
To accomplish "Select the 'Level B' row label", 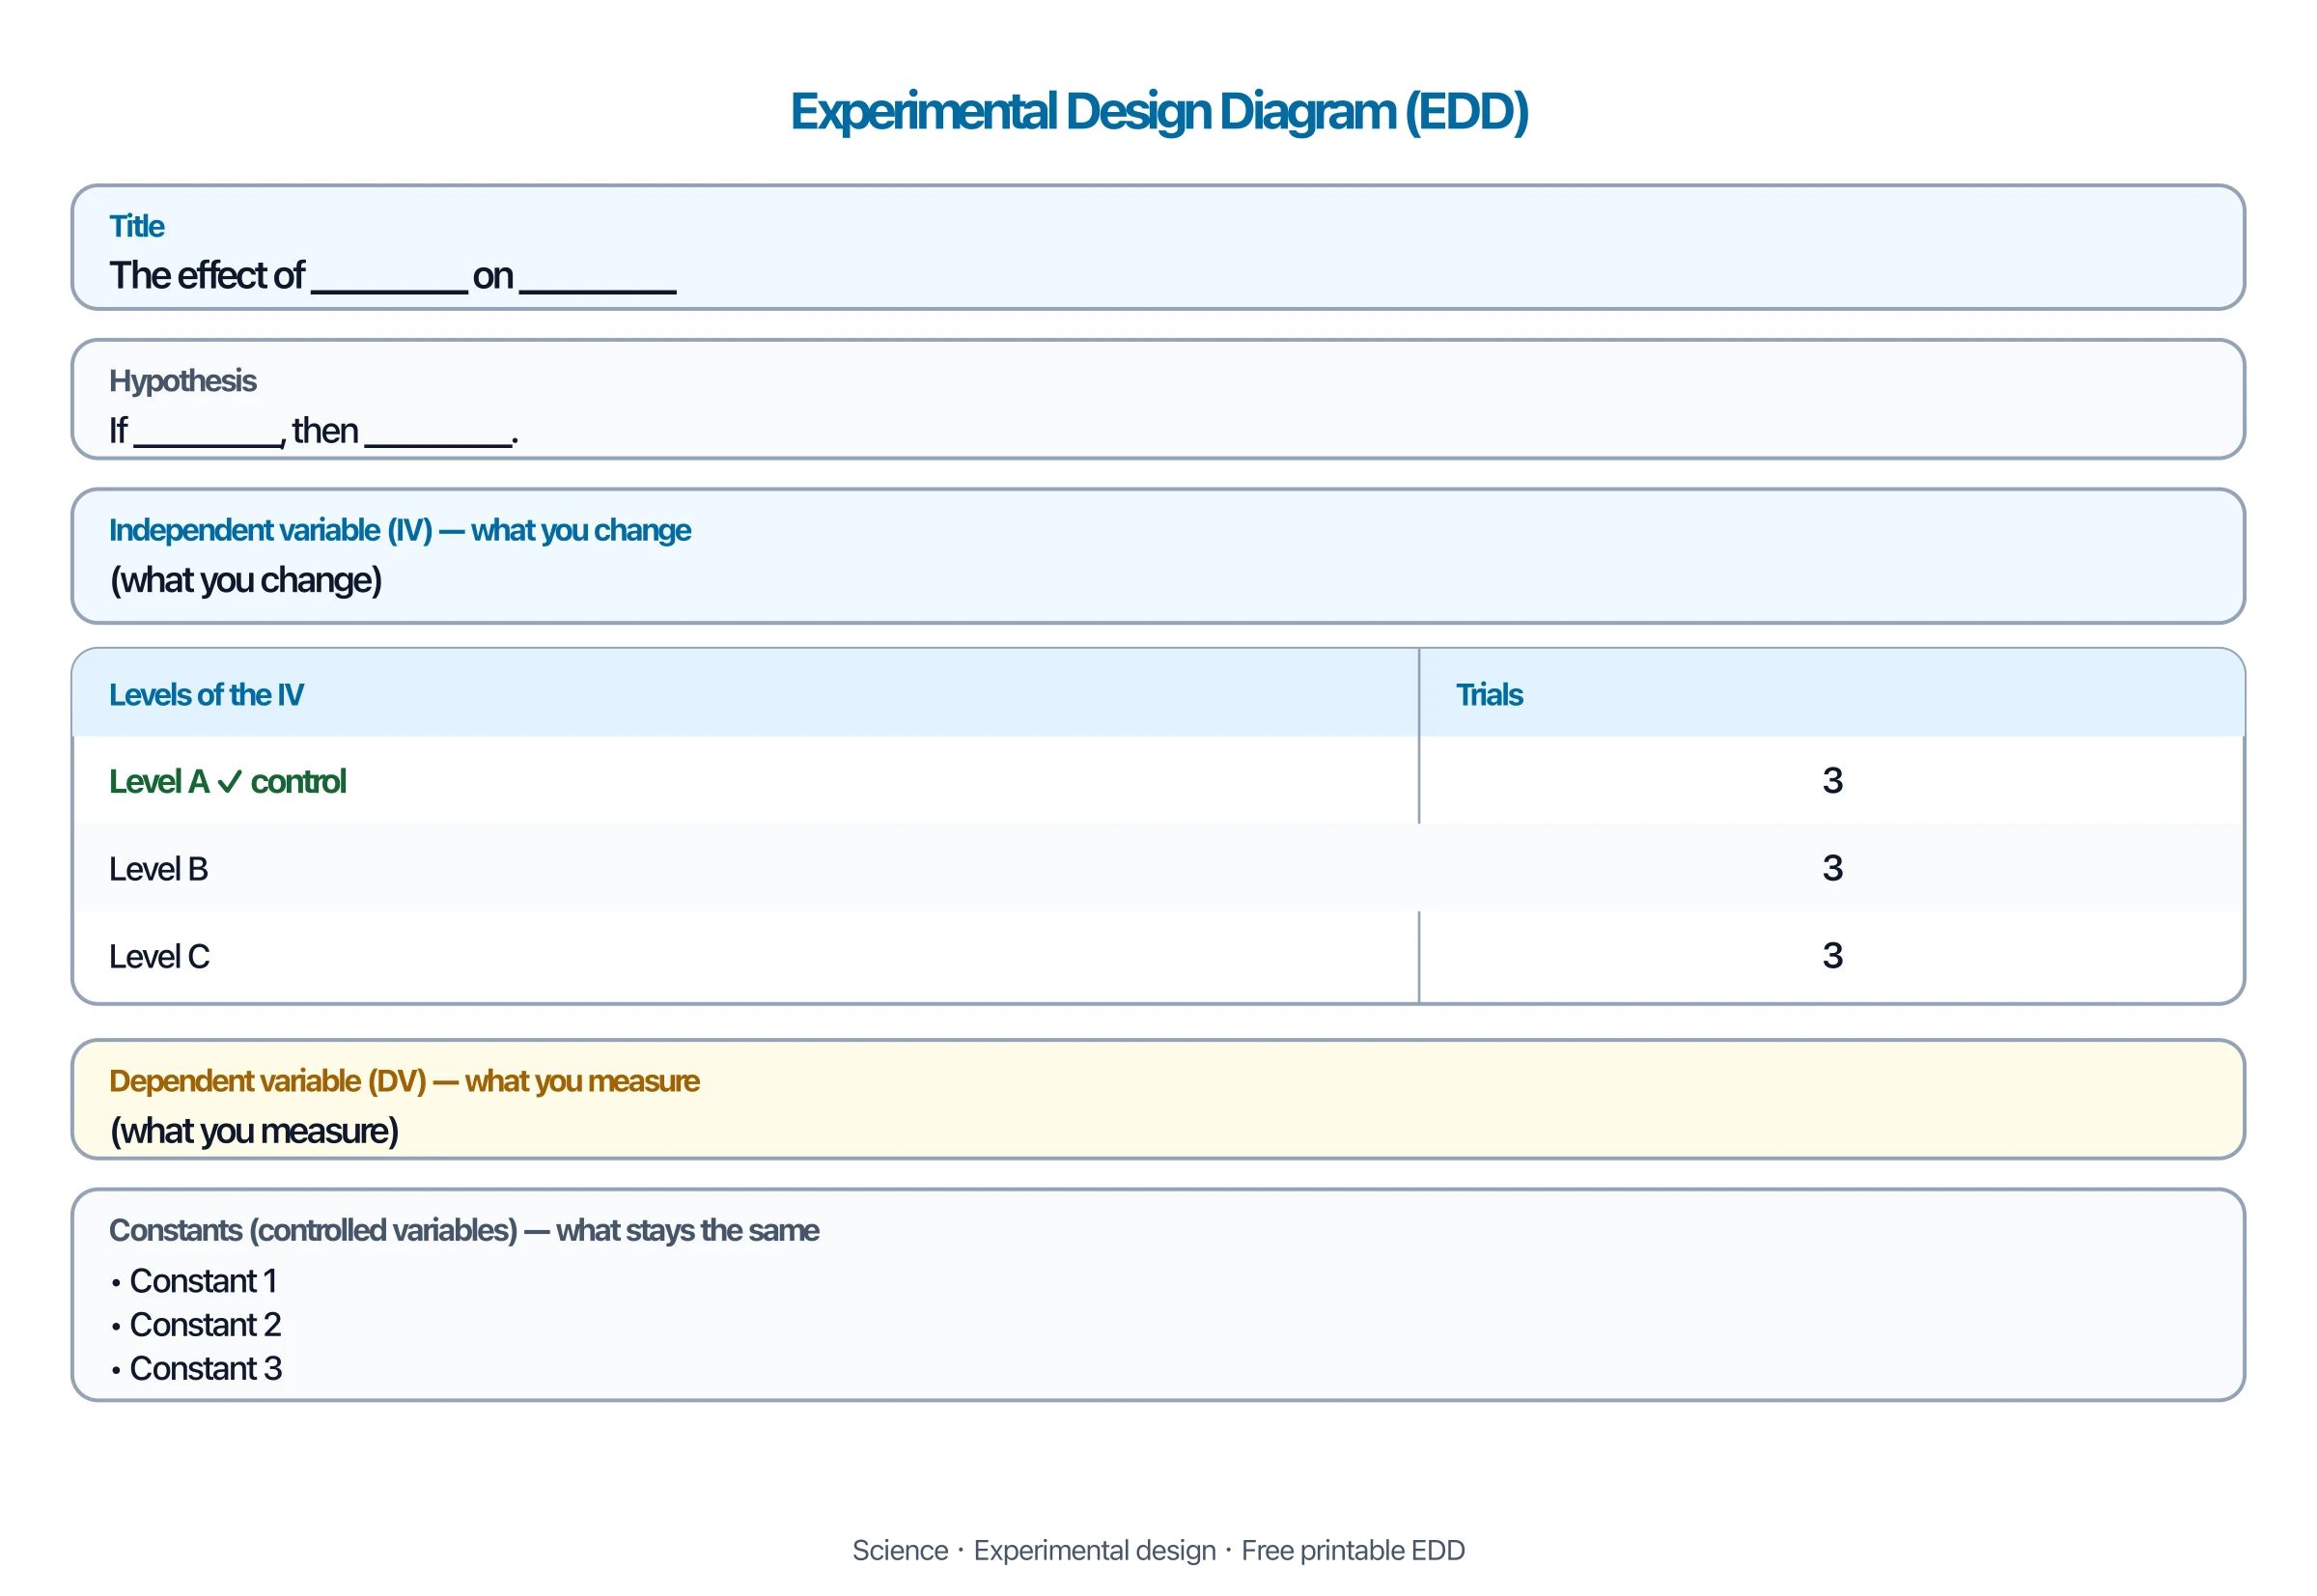I will (x=158, y=869).
